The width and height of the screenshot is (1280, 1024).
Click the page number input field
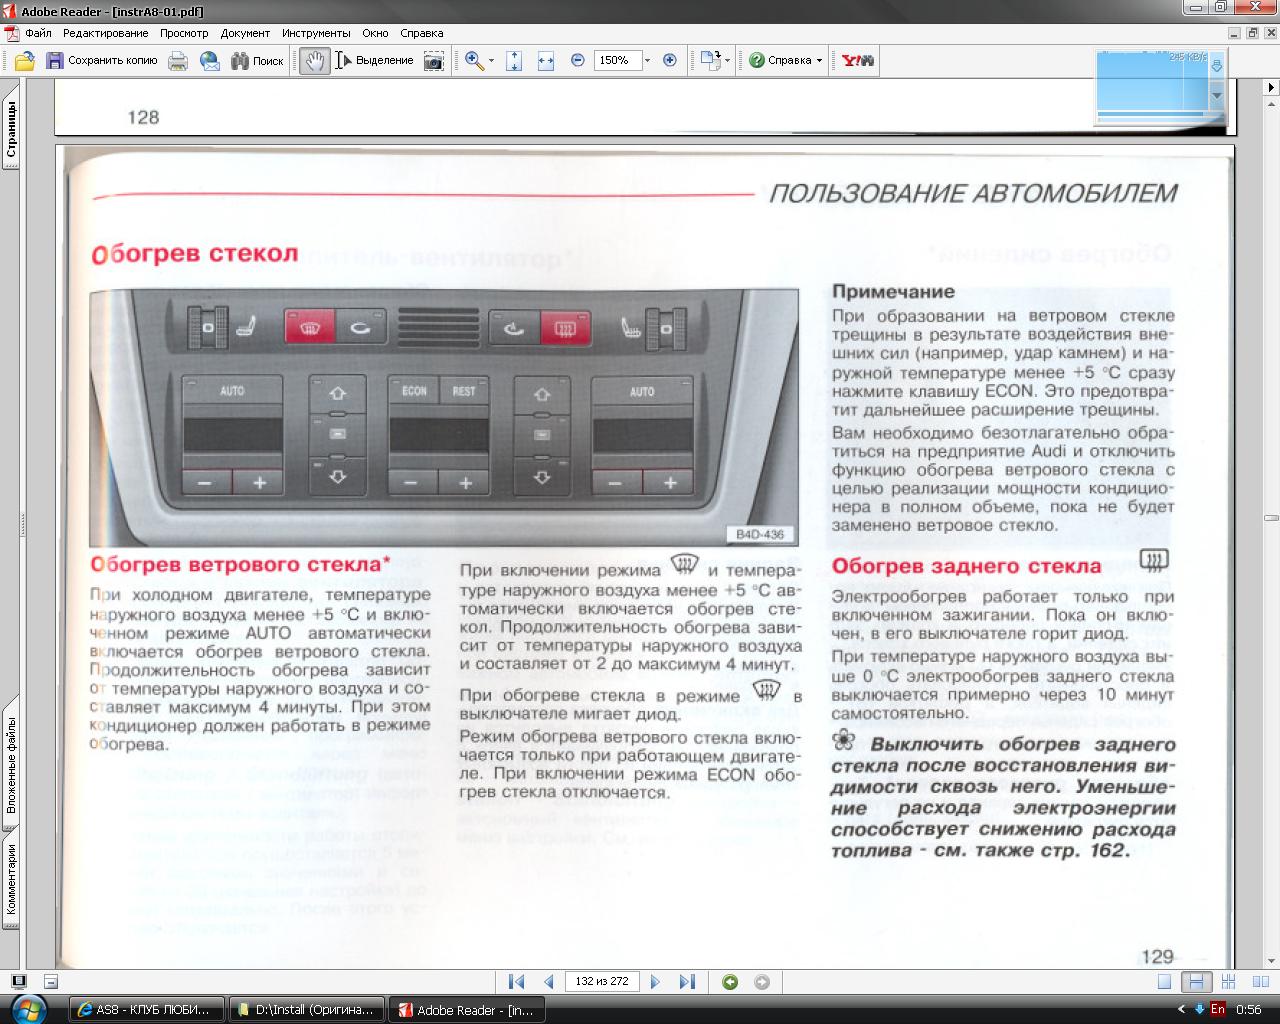[602, 982]
